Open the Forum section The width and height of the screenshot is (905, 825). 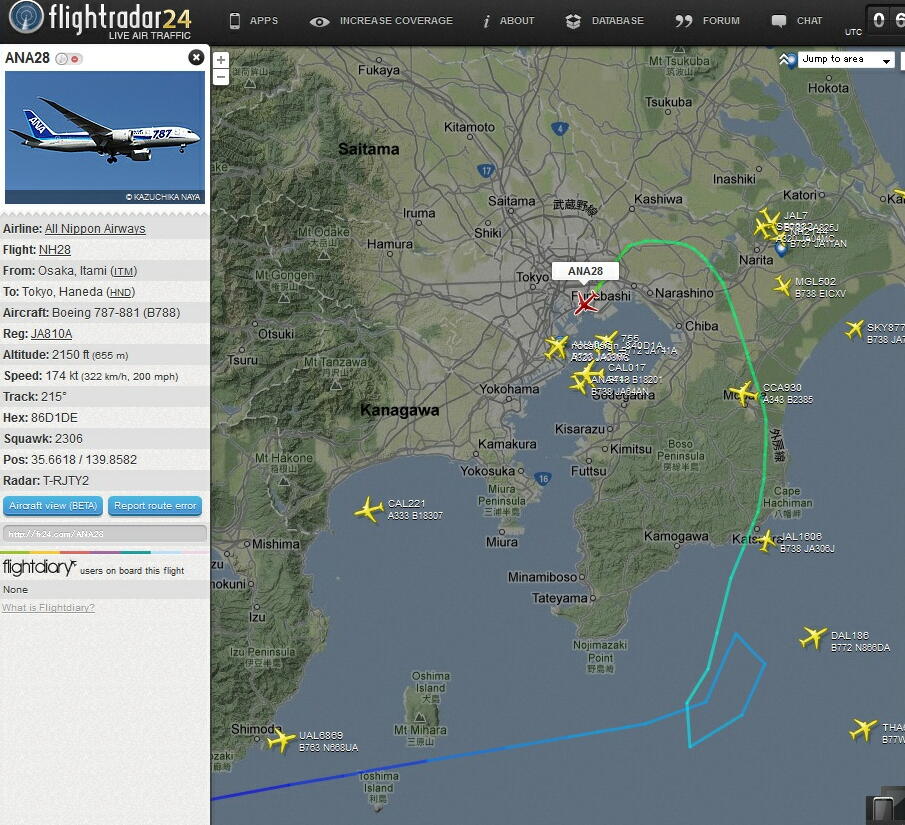point(707,21)
